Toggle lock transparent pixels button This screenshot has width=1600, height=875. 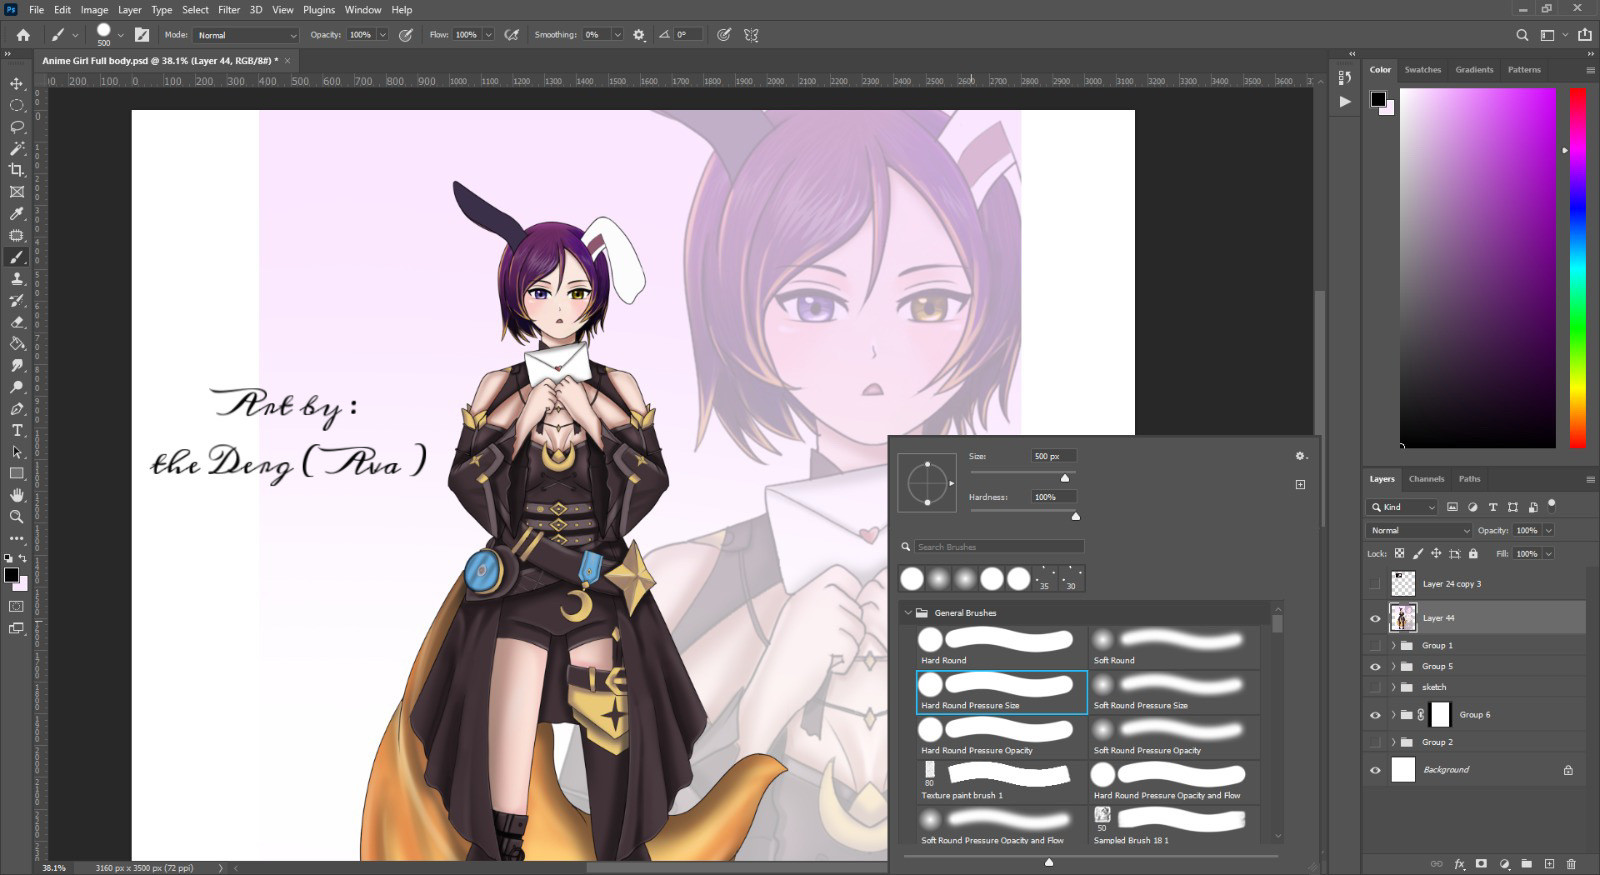[1399, 553]
